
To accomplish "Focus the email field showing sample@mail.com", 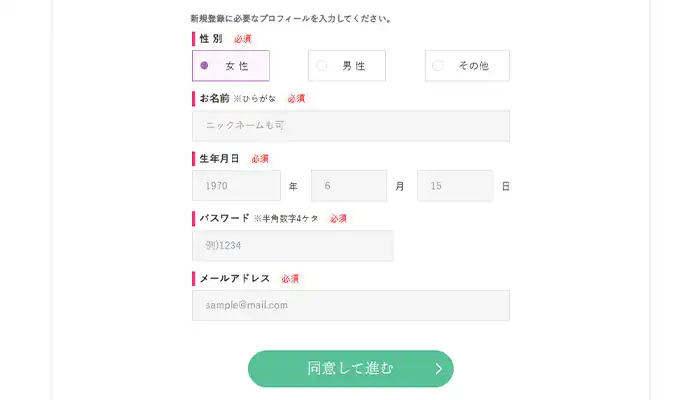I will point(350,305).
